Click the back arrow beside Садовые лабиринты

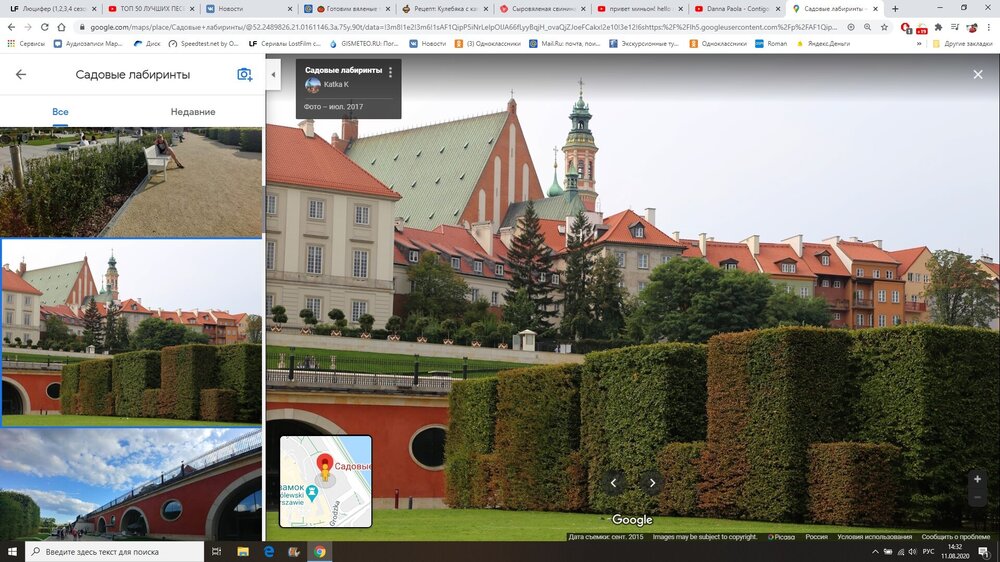point(21,75)
